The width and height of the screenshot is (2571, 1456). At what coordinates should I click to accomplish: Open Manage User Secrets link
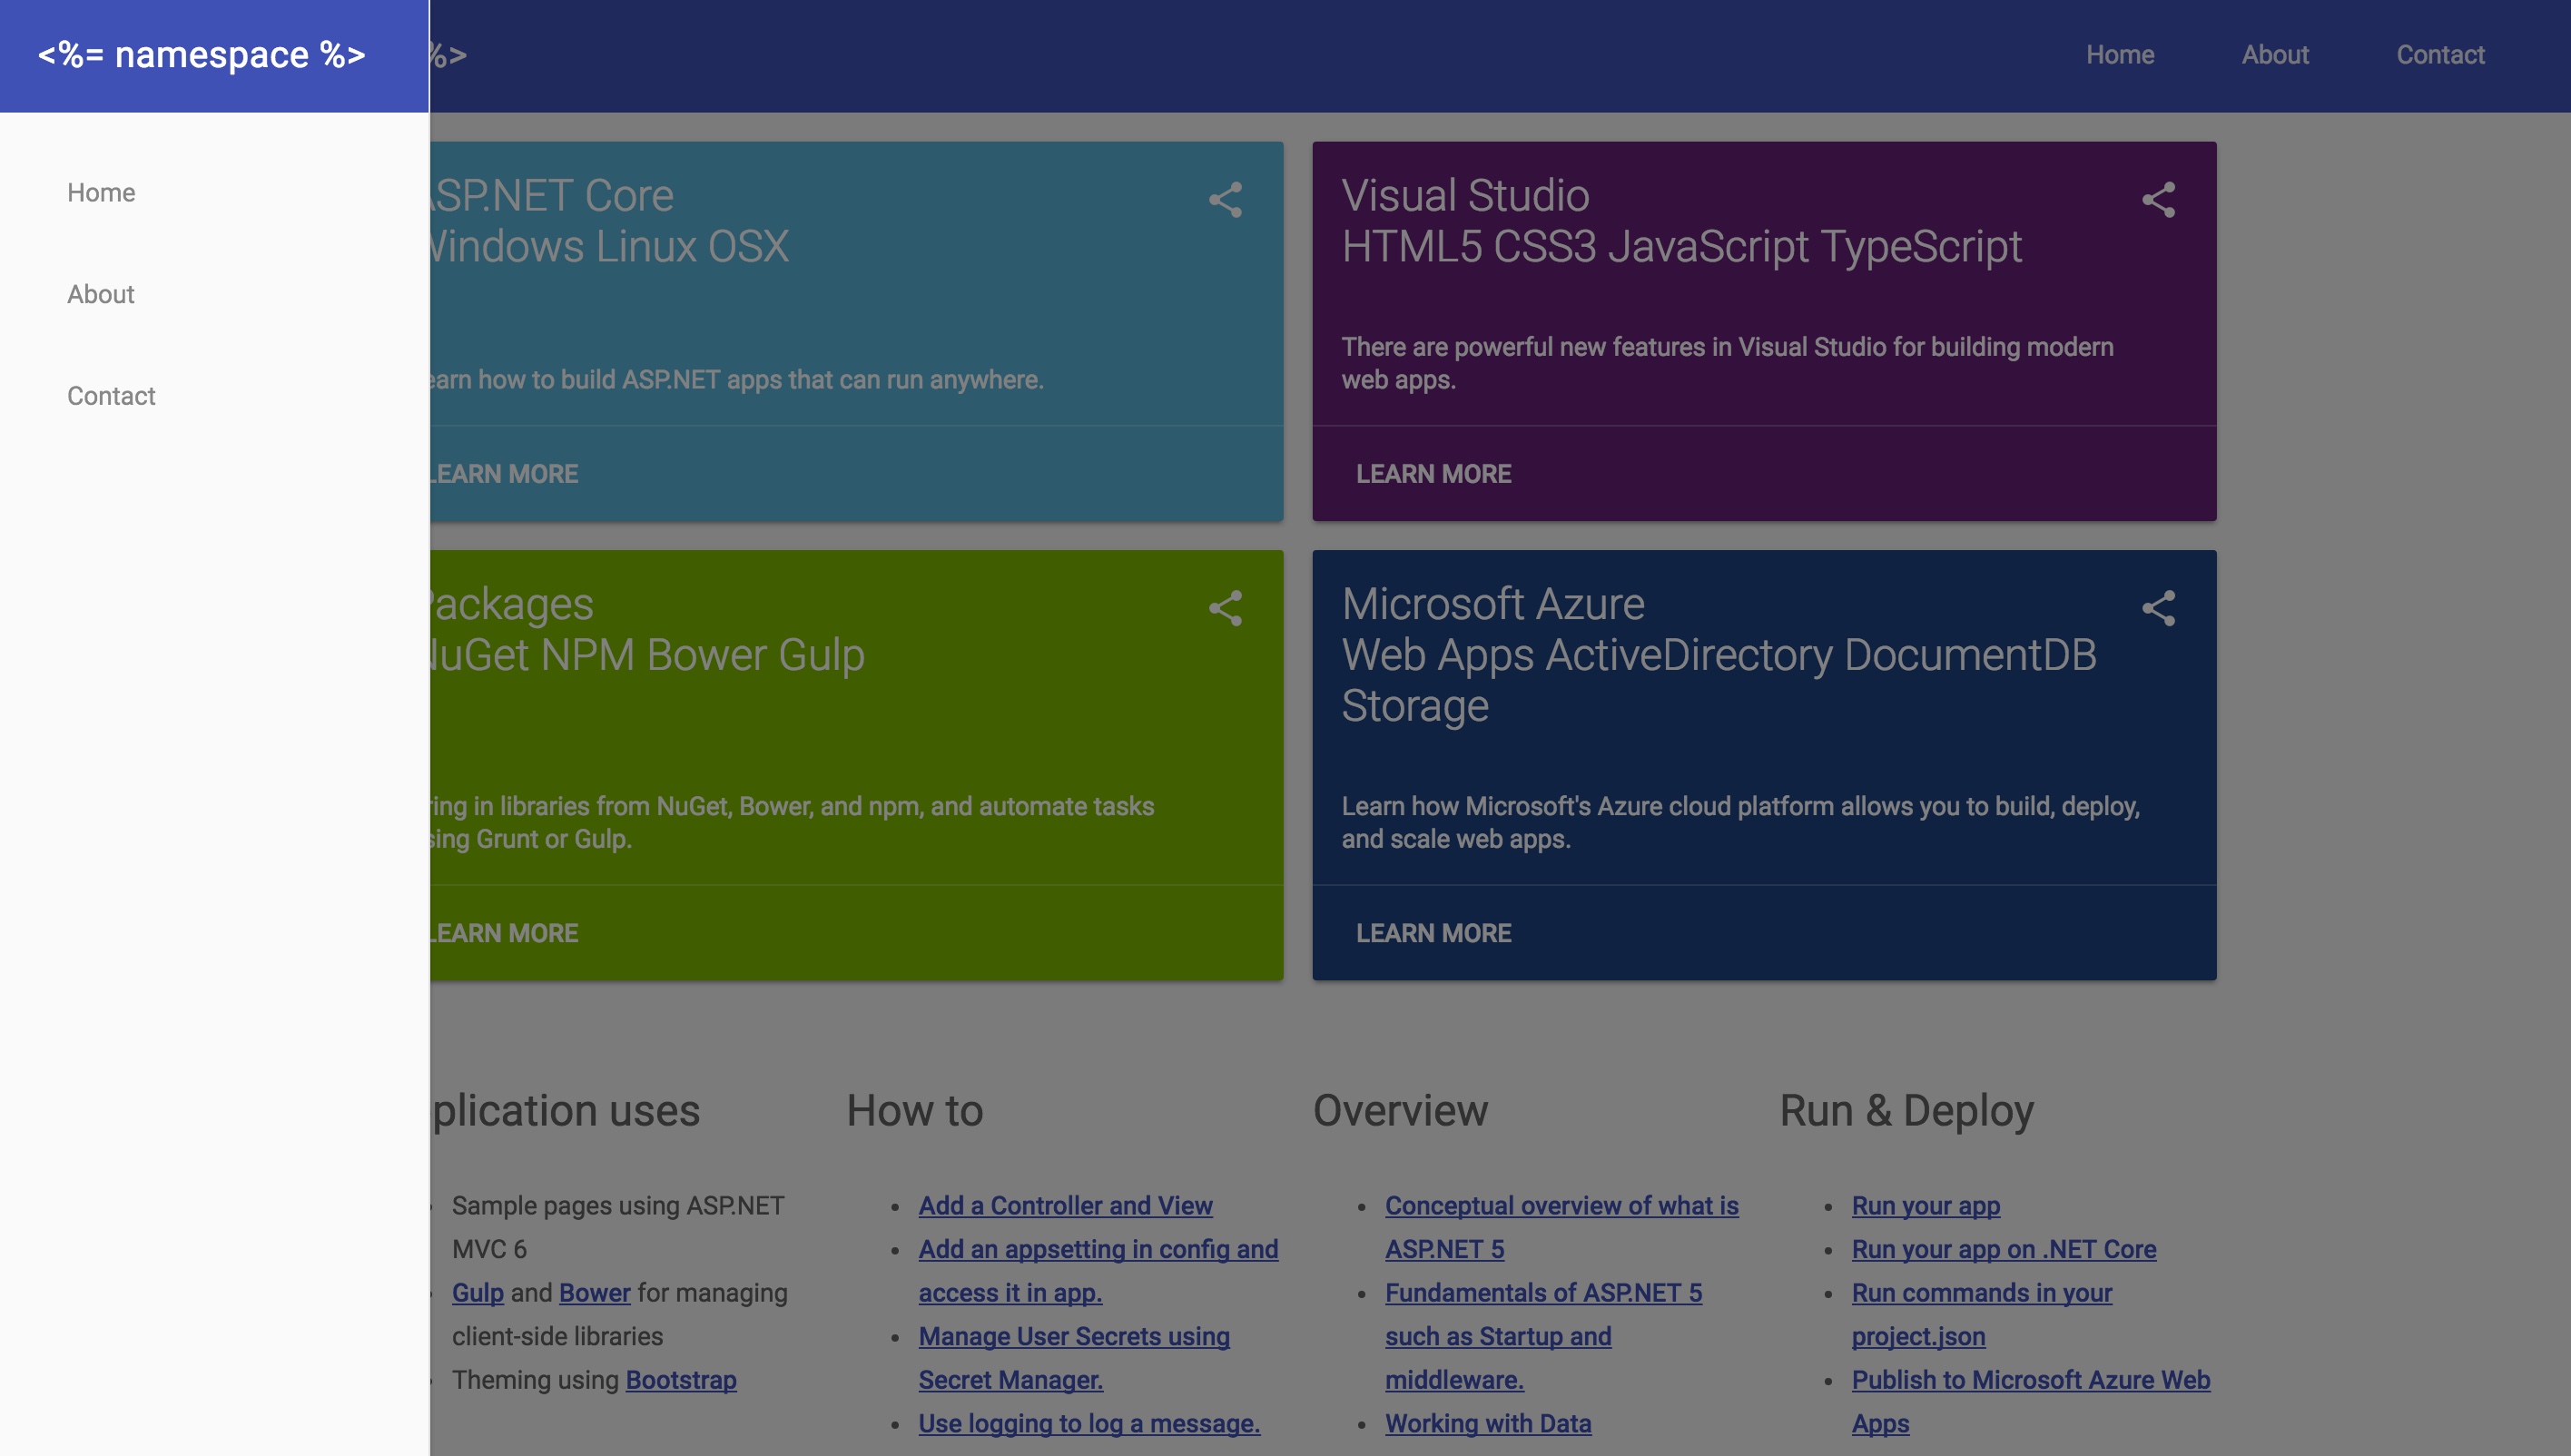[x=1074, y=1357]
